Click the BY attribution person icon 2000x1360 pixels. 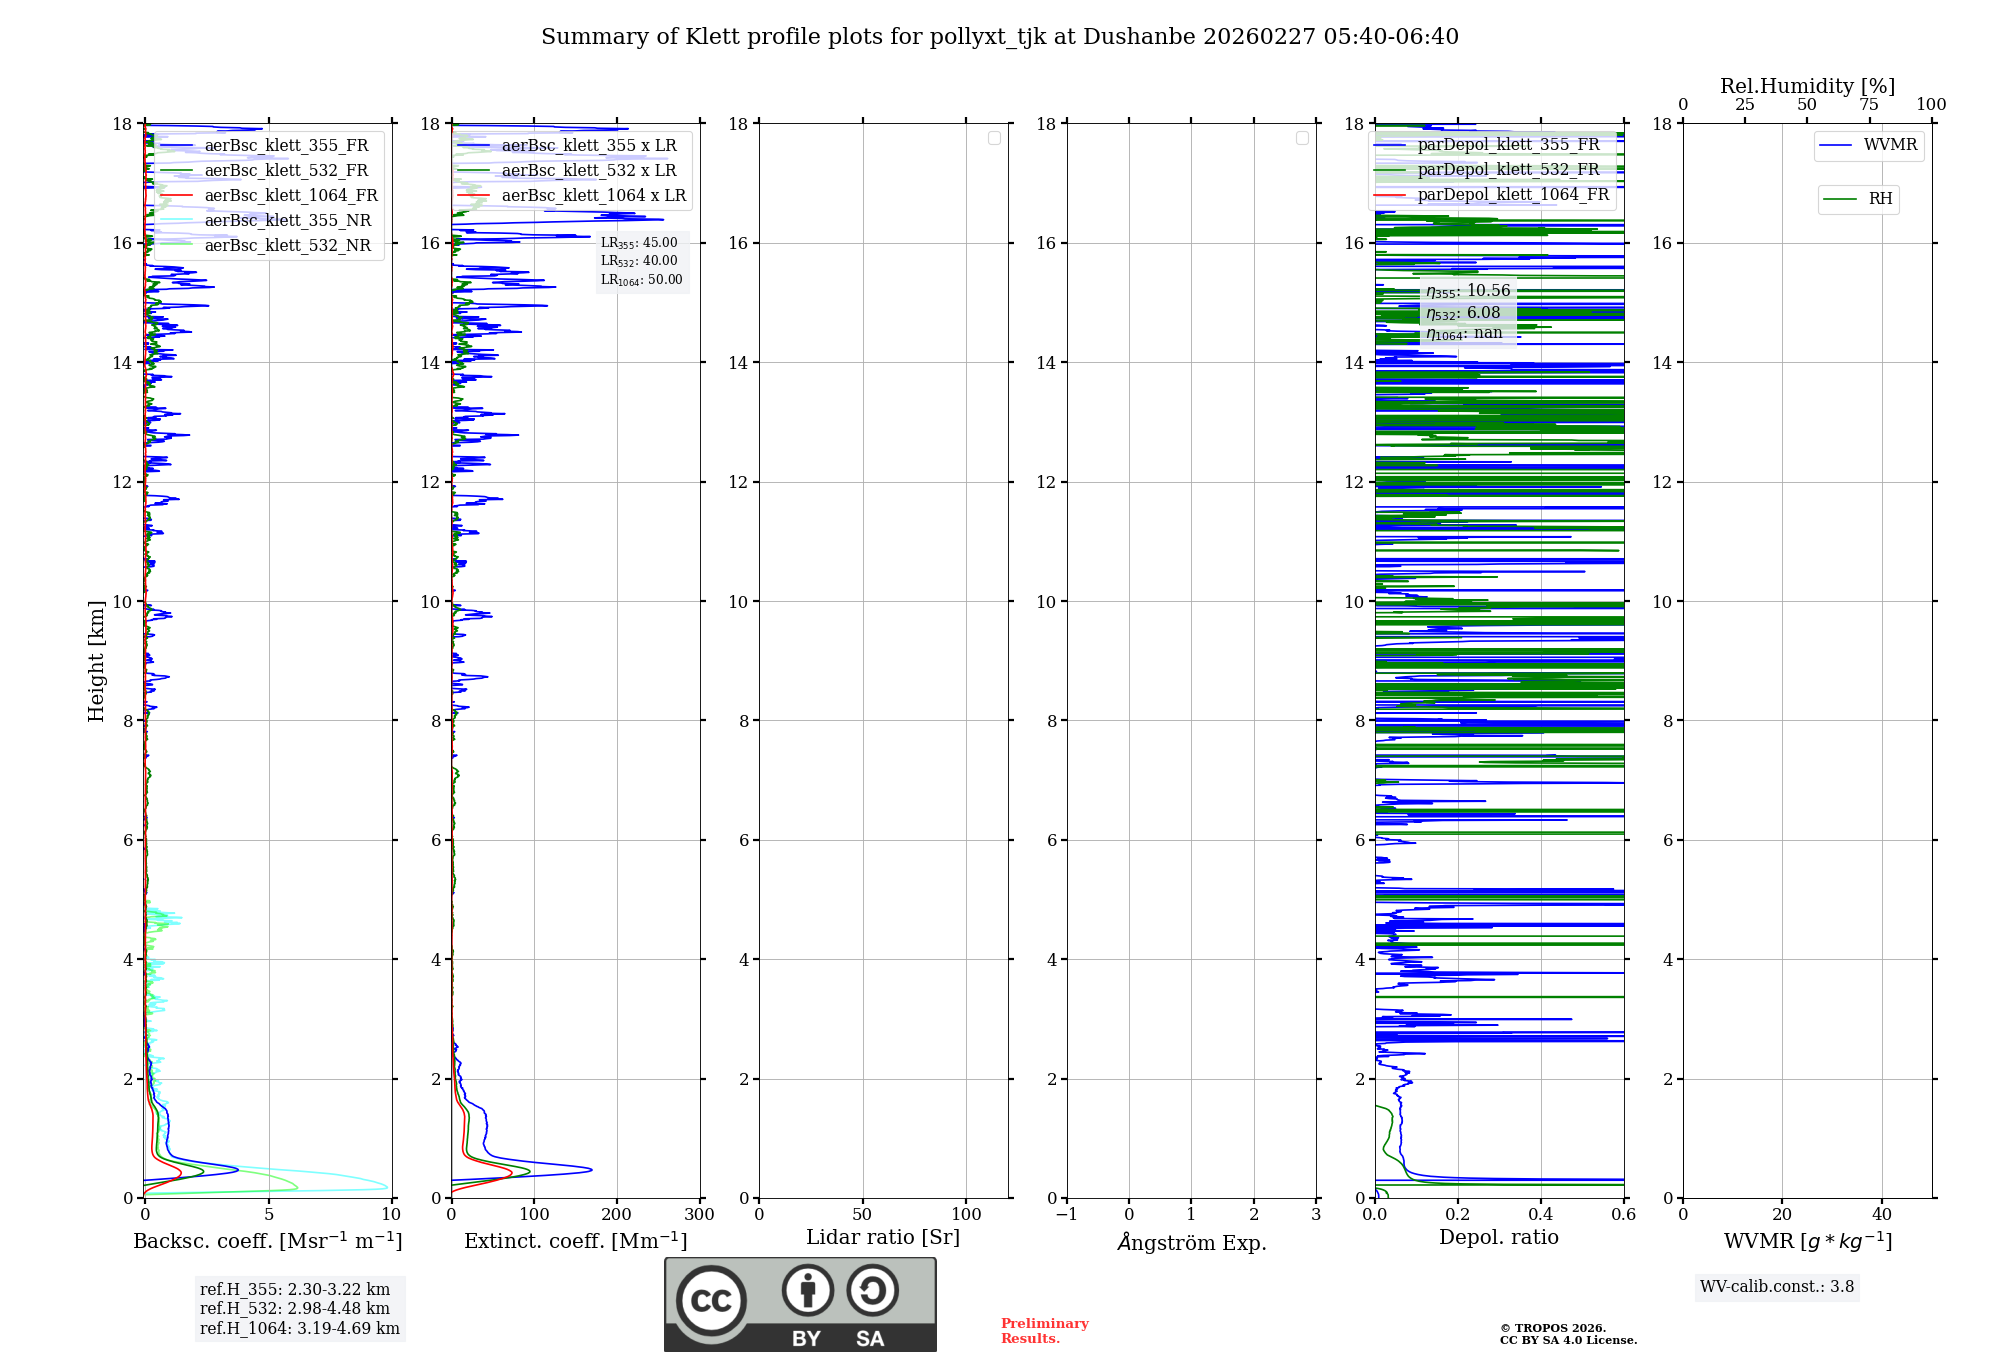click(x=807, y=1290)
